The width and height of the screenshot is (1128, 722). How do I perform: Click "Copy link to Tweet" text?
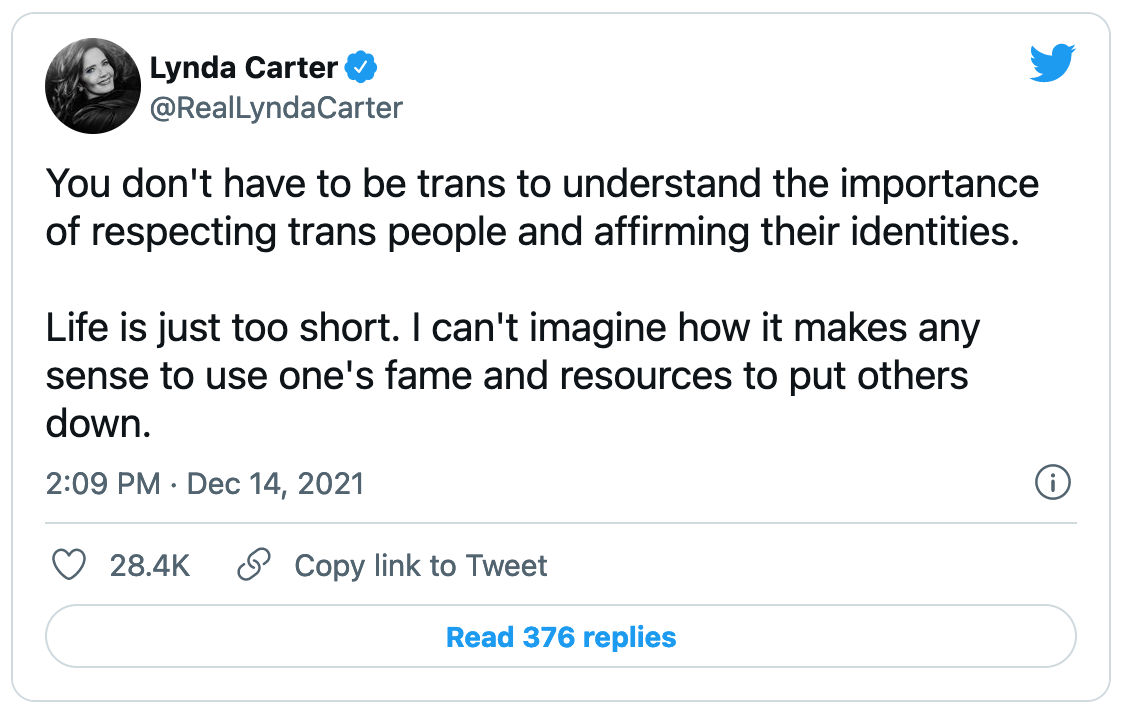tap(421, 566)
